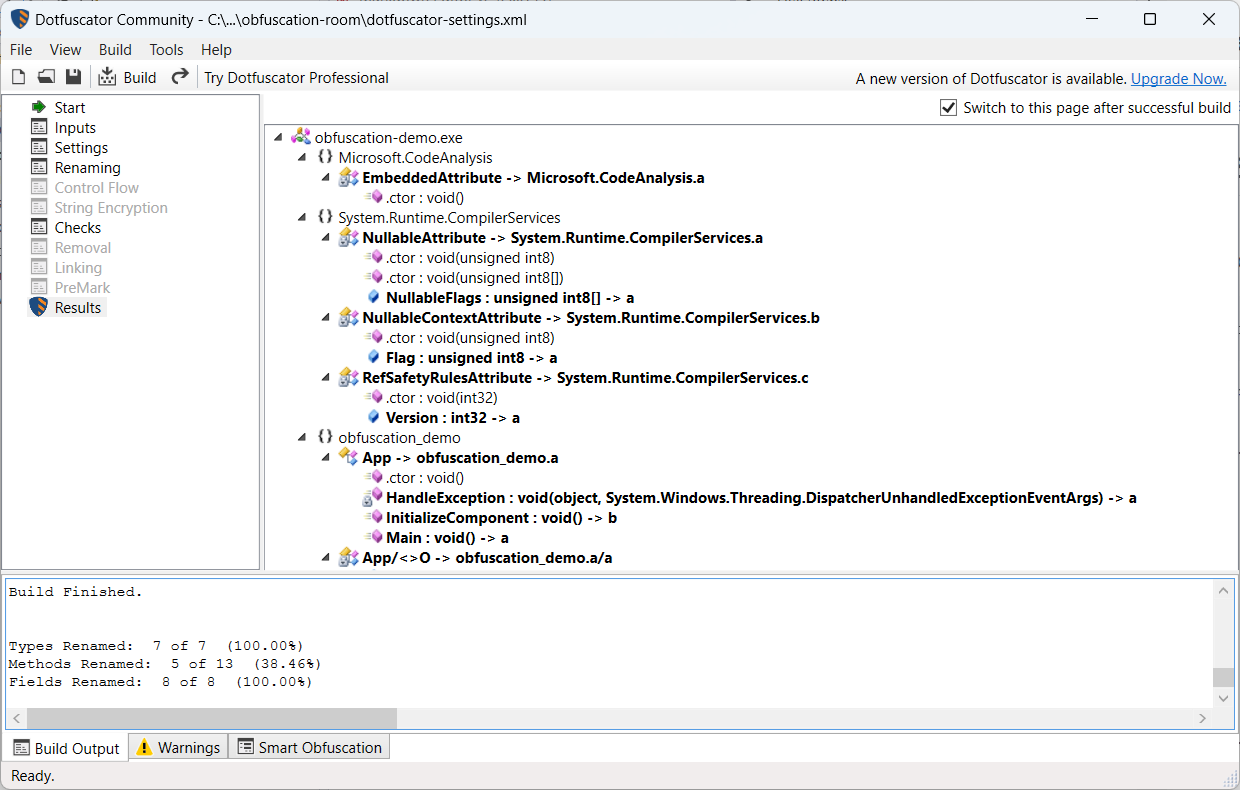Click the output pane scroll down arrow

(1224, 698)
